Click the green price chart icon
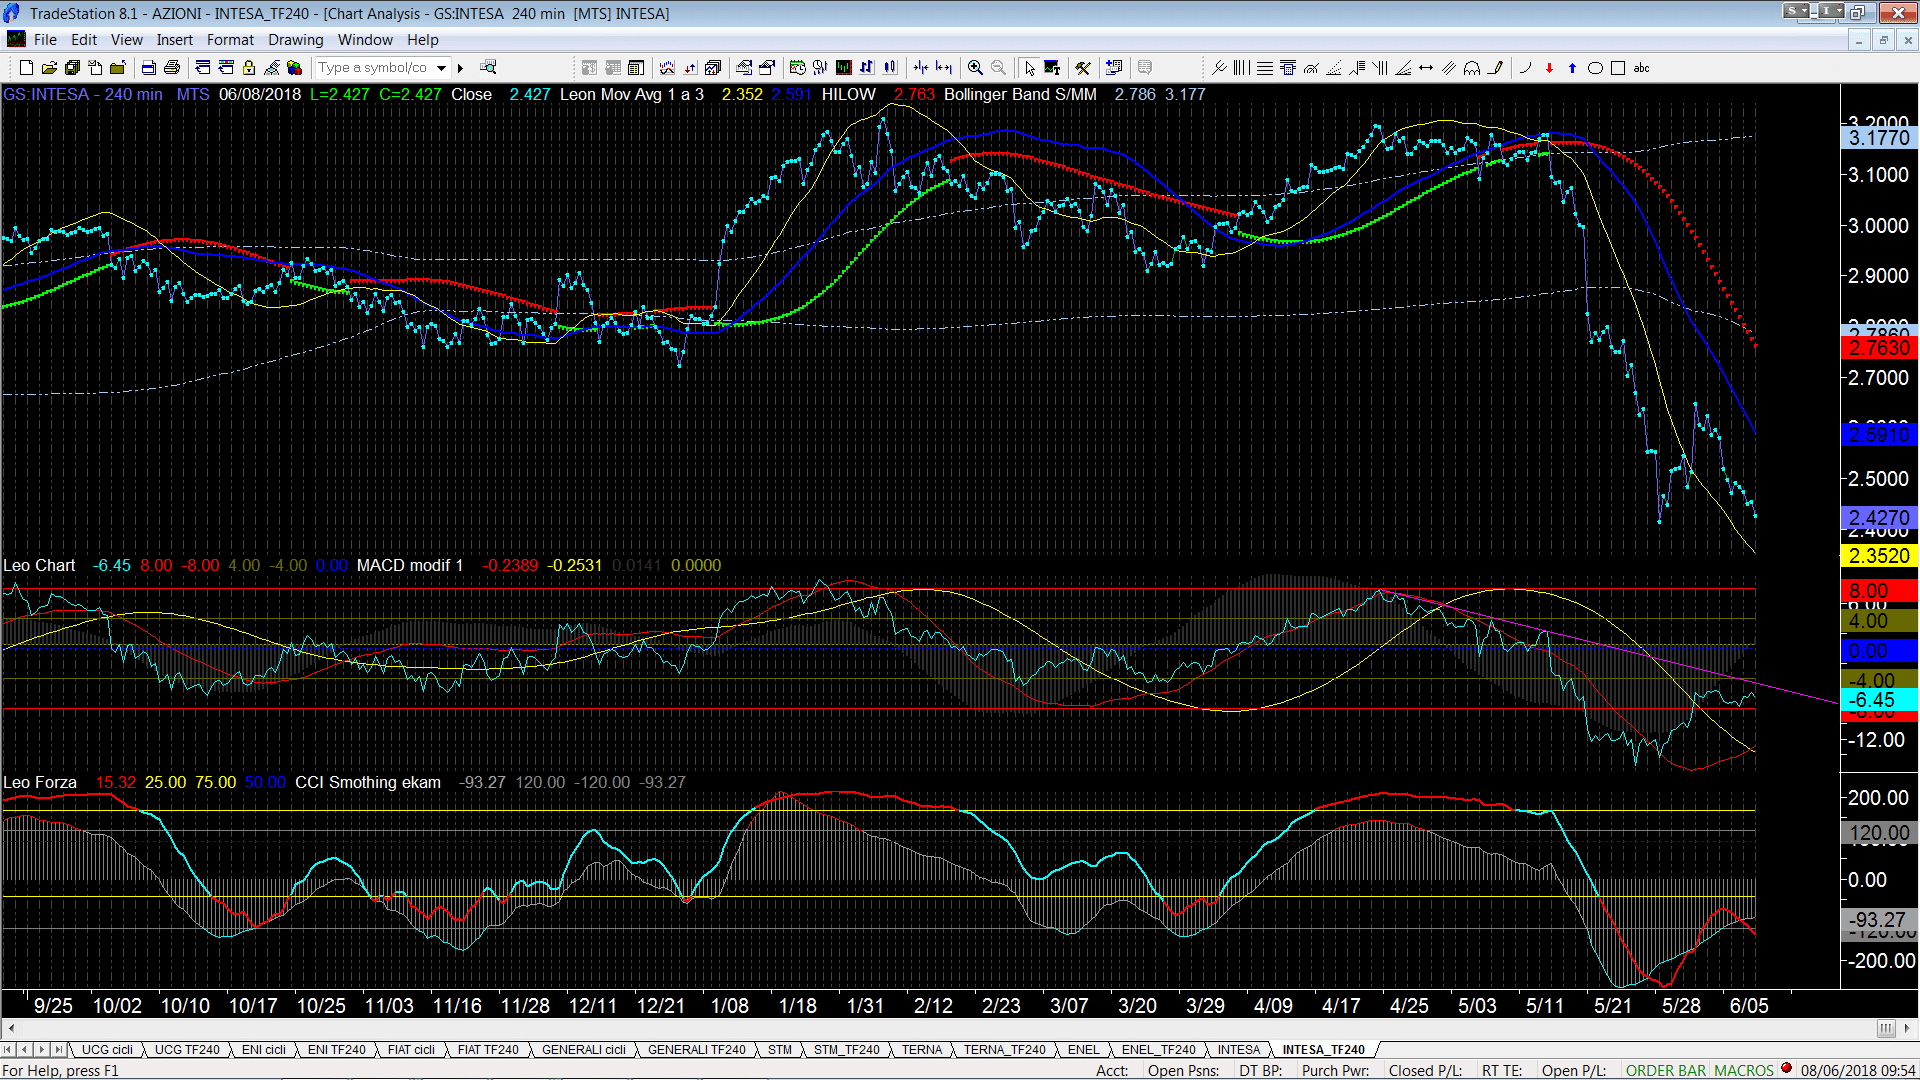Viewport: 1920px width, 1080px height. coord(844,68)
